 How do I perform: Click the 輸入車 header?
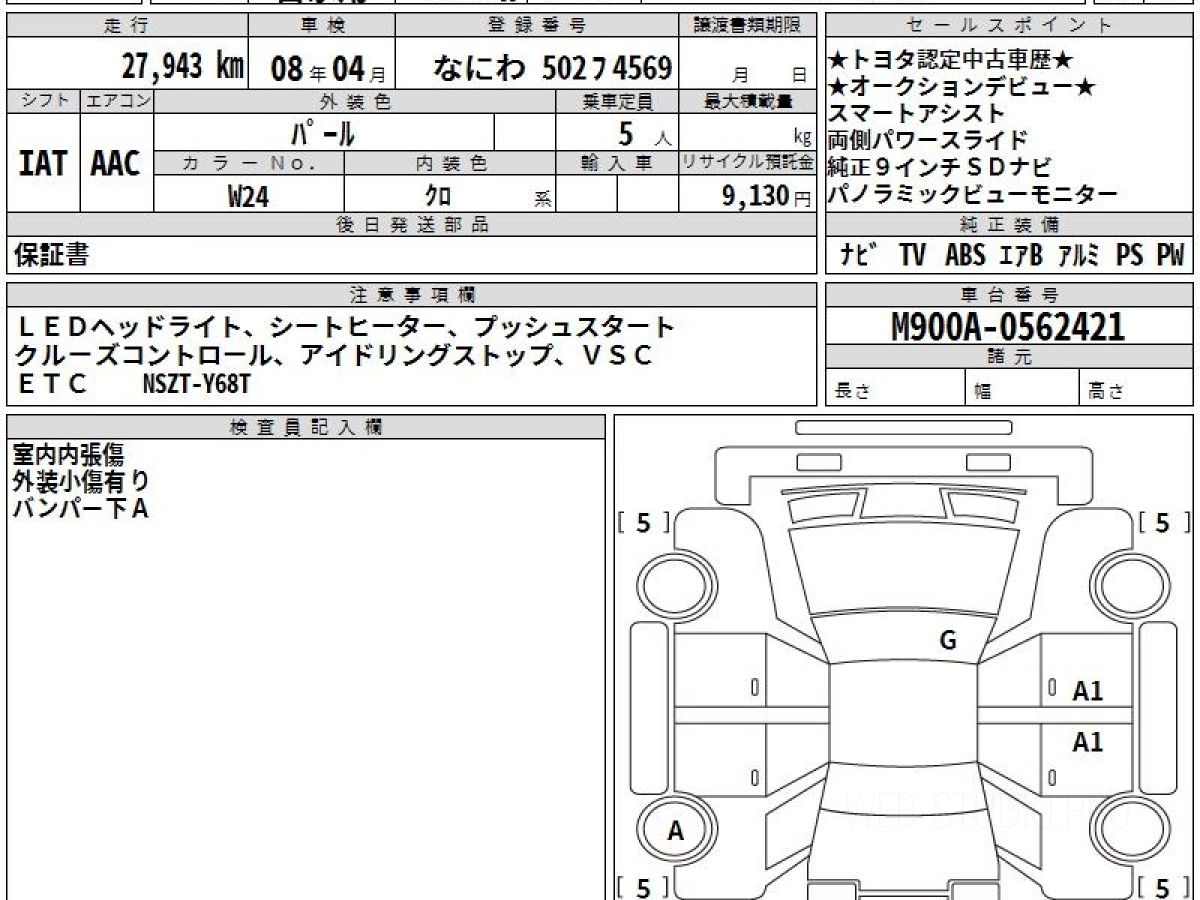(x=617, y=163)
